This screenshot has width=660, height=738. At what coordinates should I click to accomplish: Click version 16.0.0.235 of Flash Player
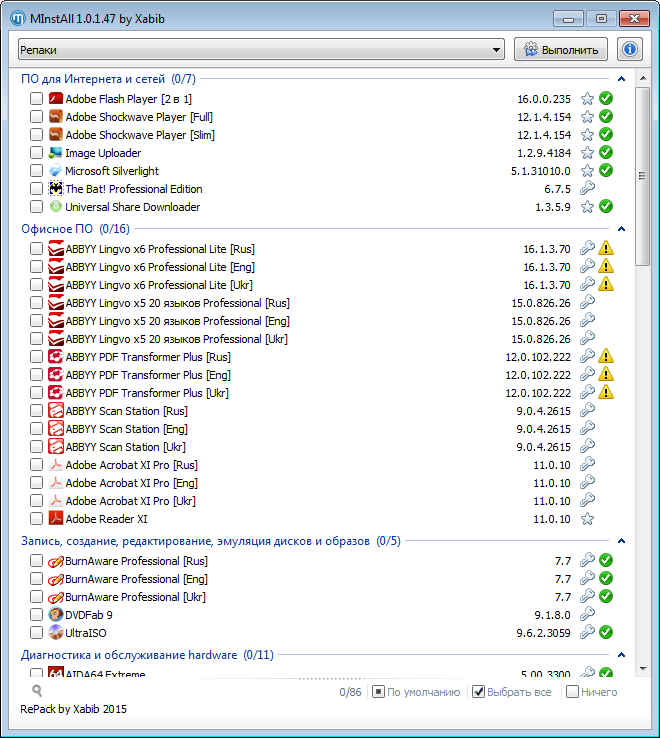(x=544, y=99)
